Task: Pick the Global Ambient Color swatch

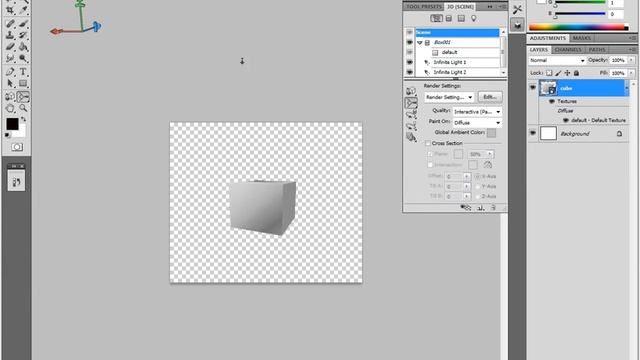Action: pyautogui.click(x=491, y=133)
